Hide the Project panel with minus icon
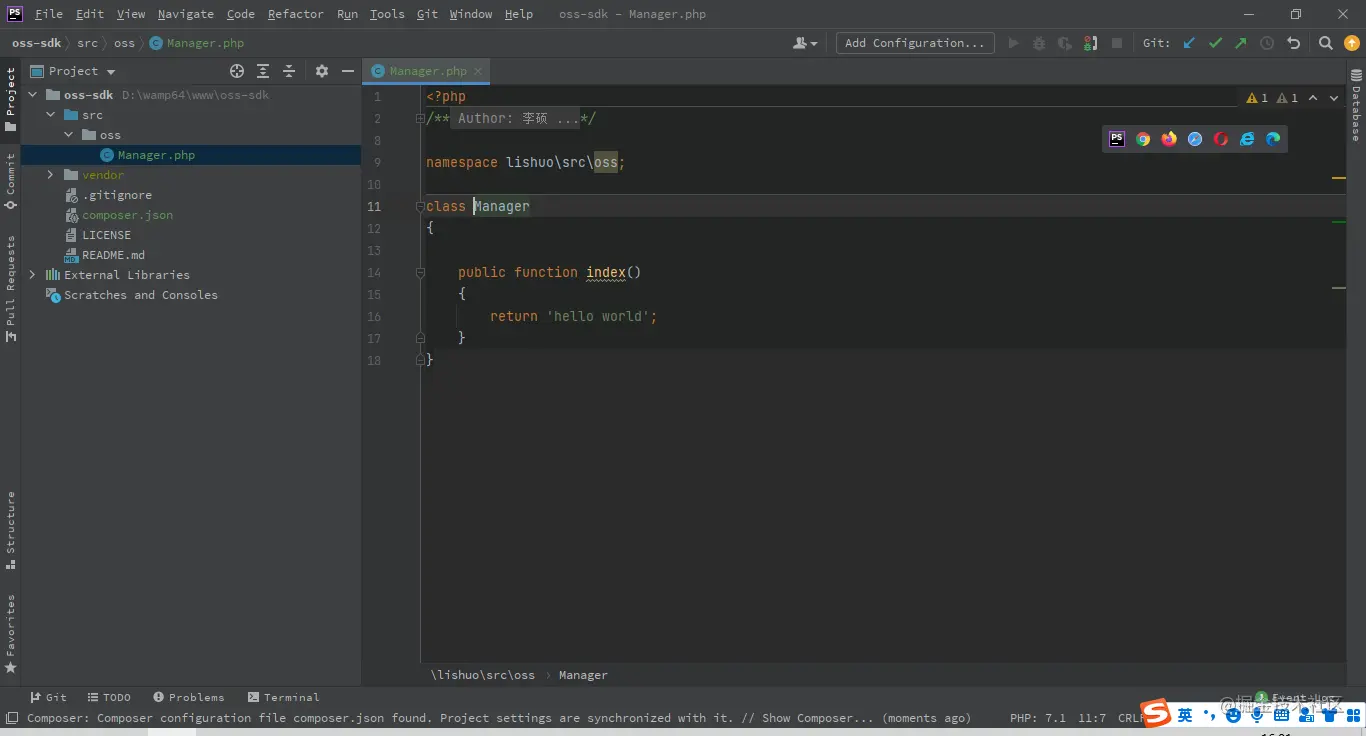Image resolution: width=1366 pixels, height=736 pixels. pos(348,71)
